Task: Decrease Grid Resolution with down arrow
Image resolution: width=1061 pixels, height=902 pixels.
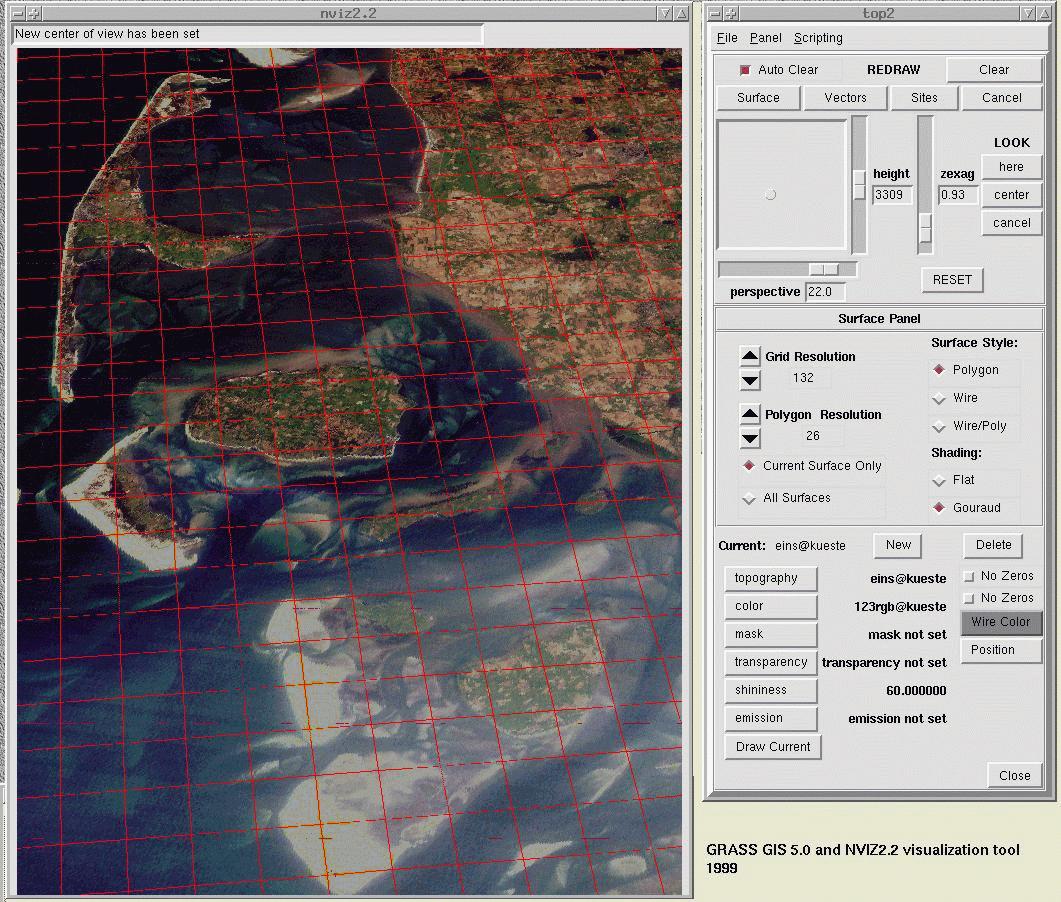Action: [750, 379]
